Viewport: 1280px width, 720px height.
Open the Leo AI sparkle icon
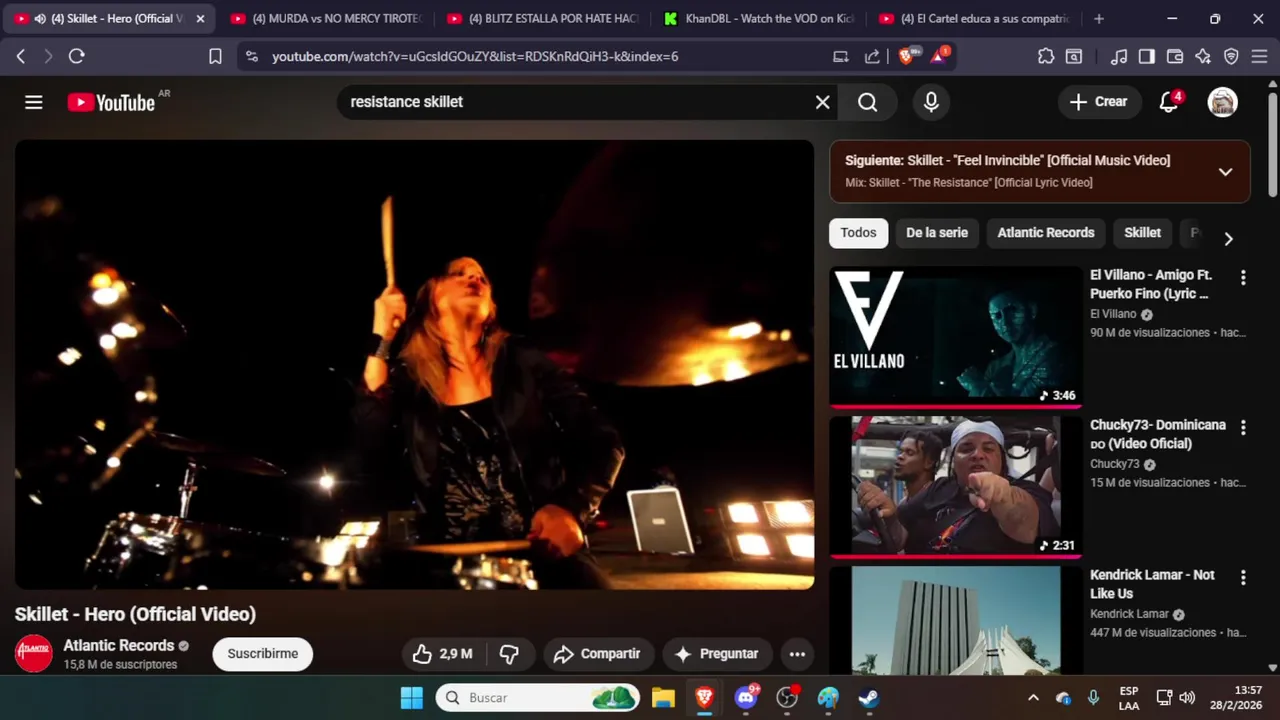click(1203, 57)
